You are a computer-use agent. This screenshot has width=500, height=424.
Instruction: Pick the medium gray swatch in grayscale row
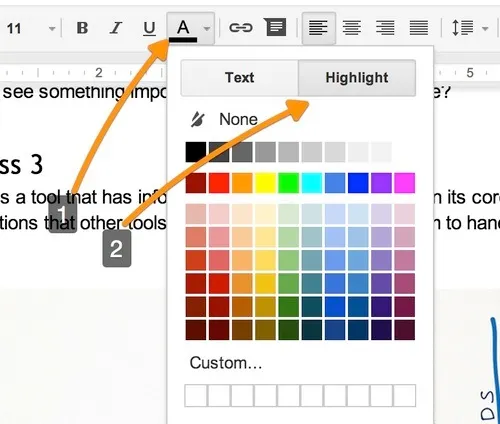coord(265,152)
